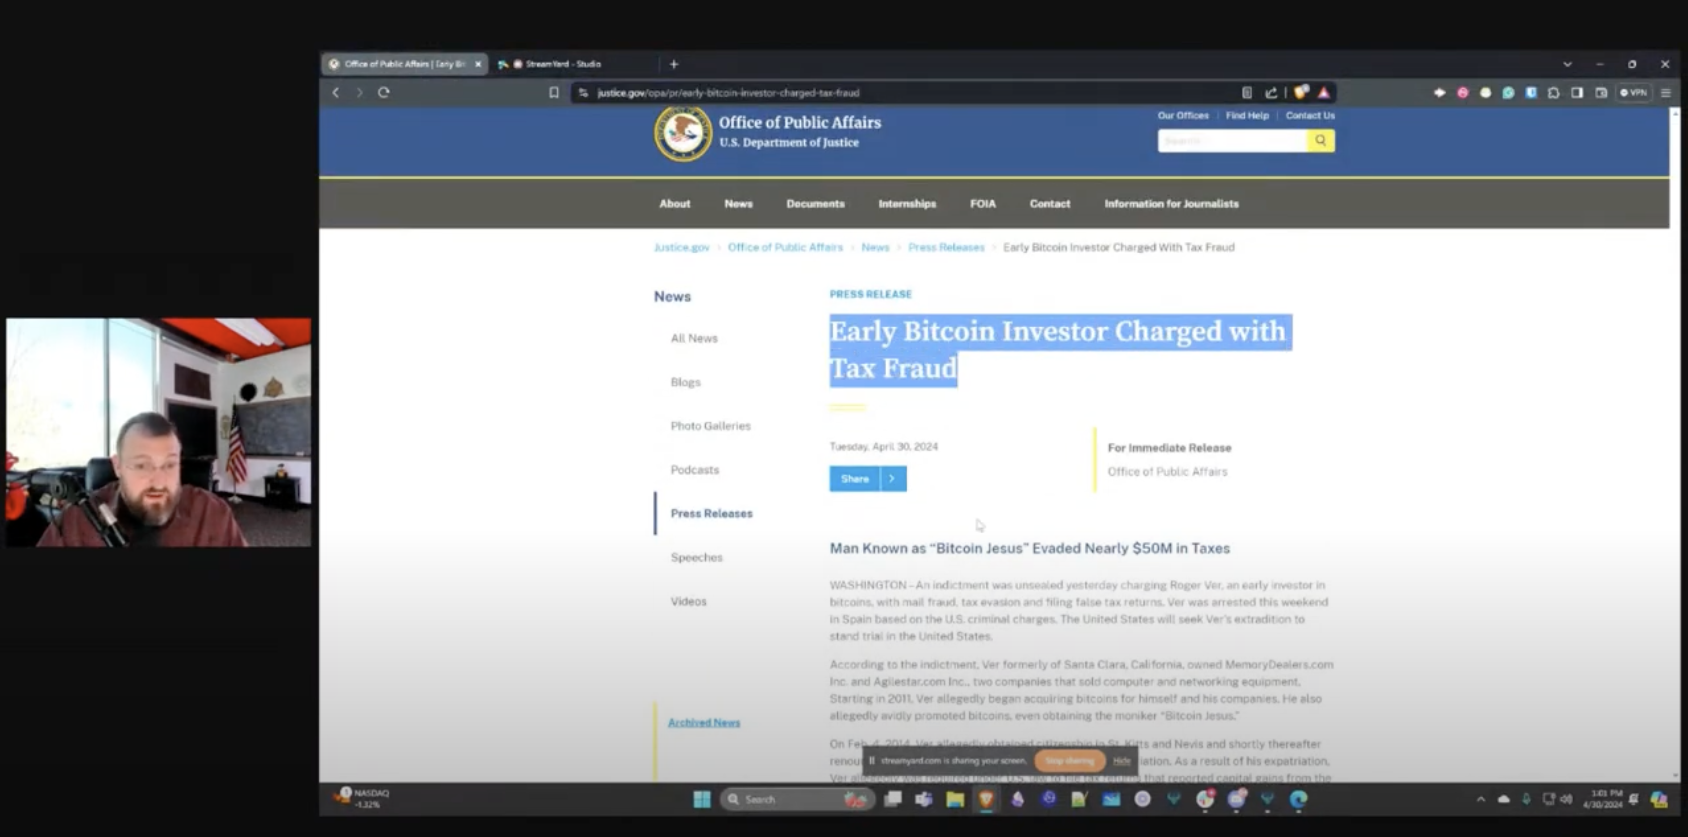
Task: Click the pink circular extension icon
Action: click(1462, 92)
